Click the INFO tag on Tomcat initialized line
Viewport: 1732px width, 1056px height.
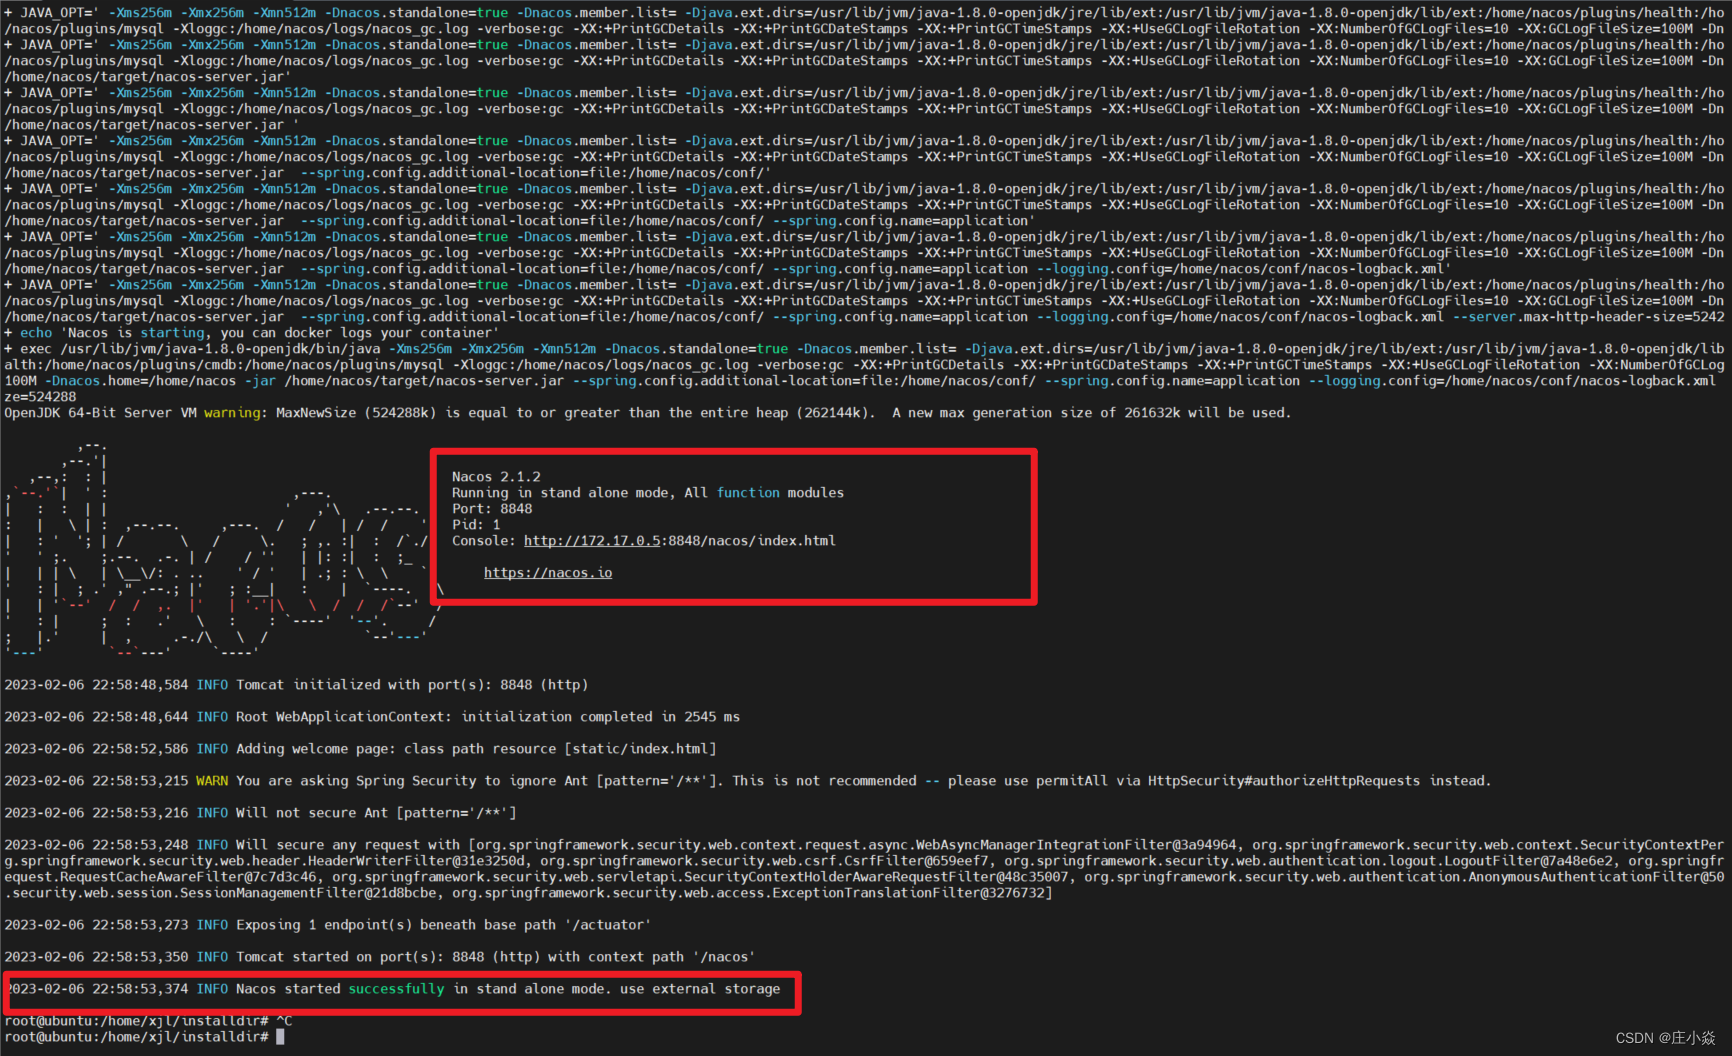click(x=212, y=684)
